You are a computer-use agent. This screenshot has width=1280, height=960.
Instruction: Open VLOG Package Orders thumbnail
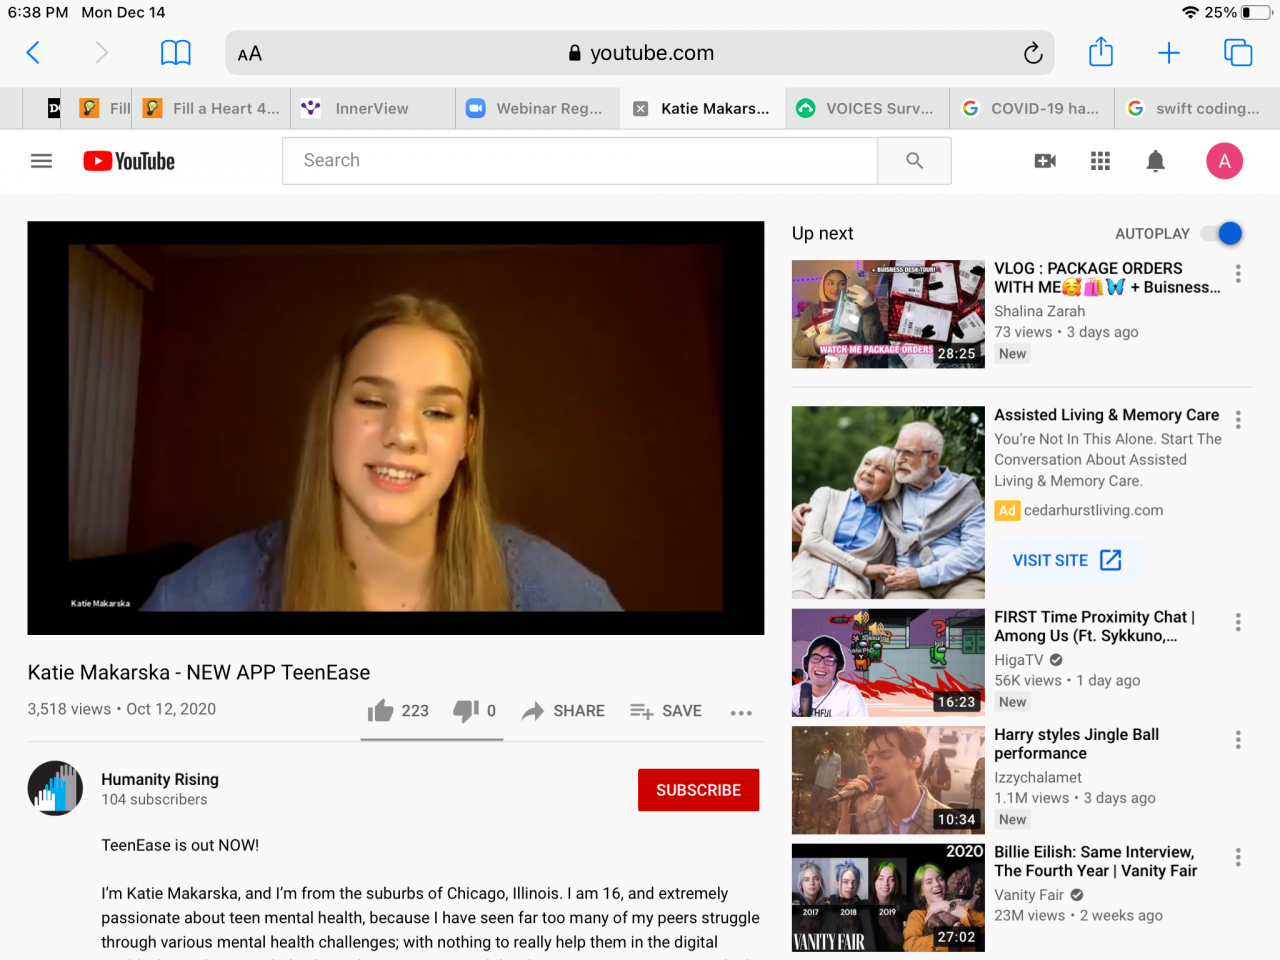tap(888, 314)
